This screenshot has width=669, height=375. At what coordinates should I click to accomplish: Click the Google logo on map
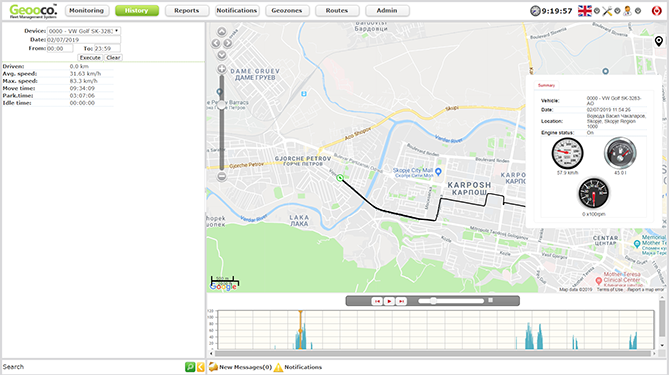pos(223,287)
